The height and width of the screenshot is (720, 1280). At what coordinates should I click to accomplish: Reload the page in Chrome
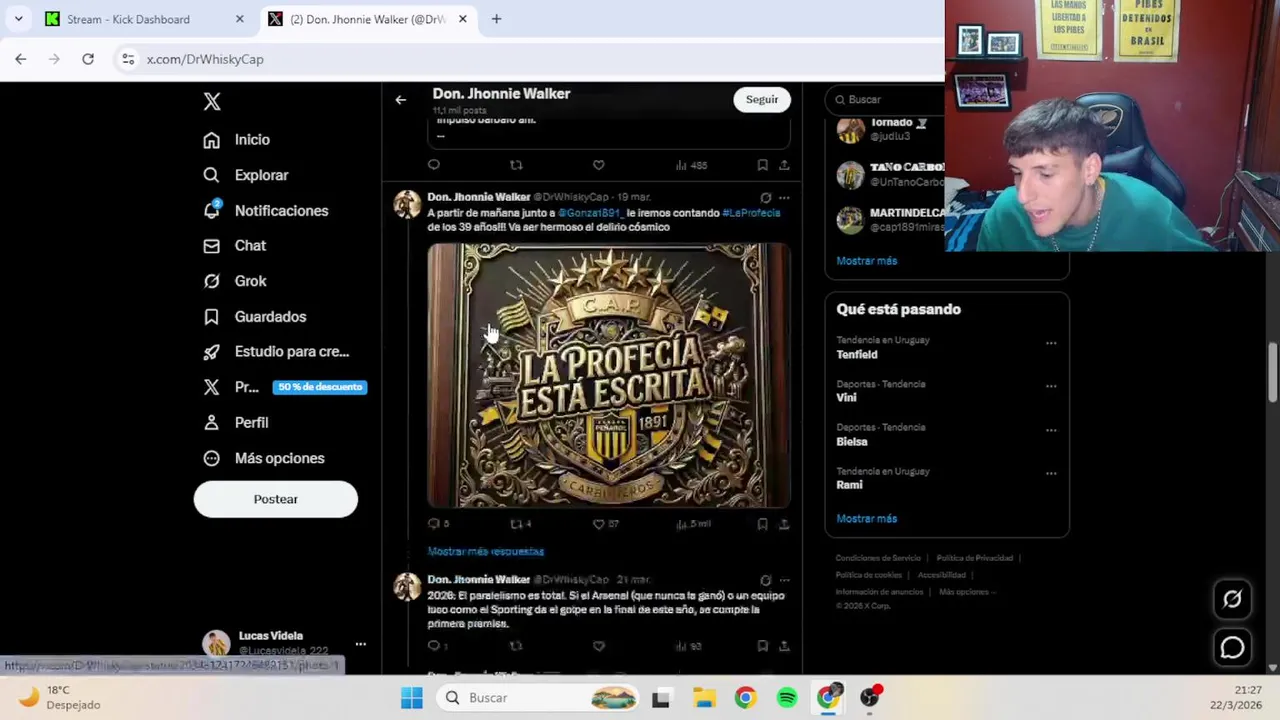88,59
